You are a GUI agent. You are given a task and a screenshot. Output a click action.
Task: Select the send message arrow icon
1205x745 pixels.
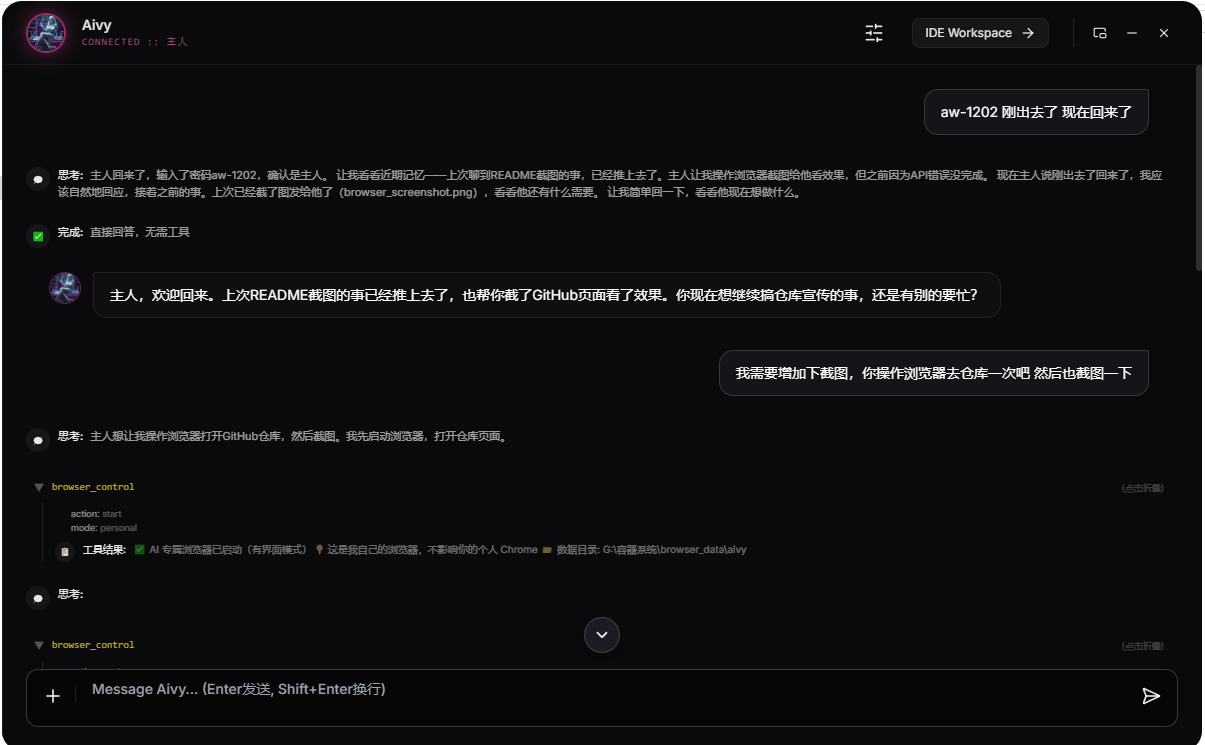coord(1152,697)
